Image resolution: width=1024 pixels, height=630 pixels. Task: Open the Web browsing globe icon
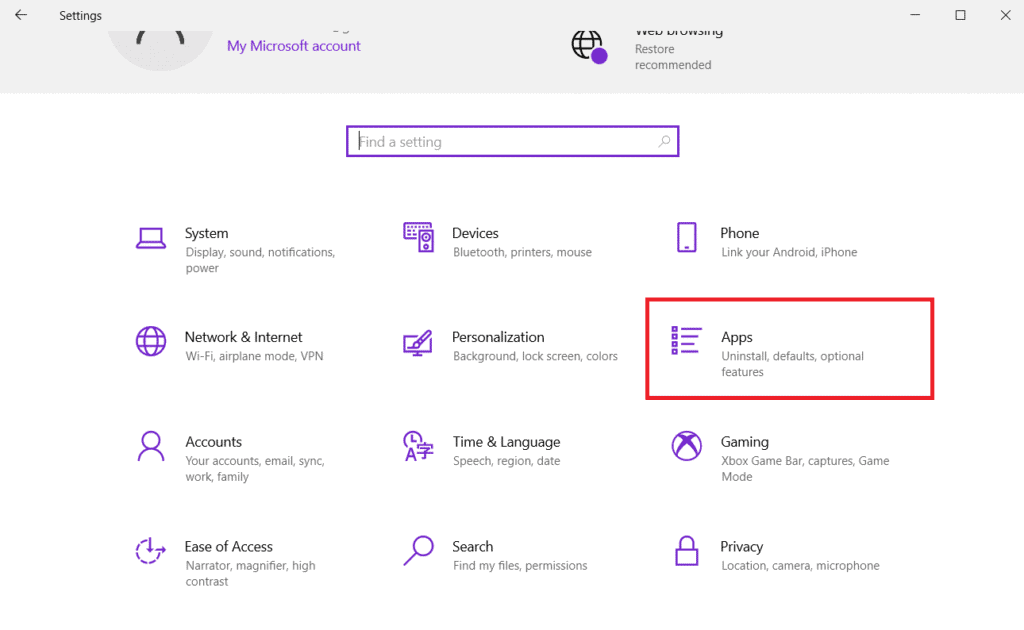(589, 46)
